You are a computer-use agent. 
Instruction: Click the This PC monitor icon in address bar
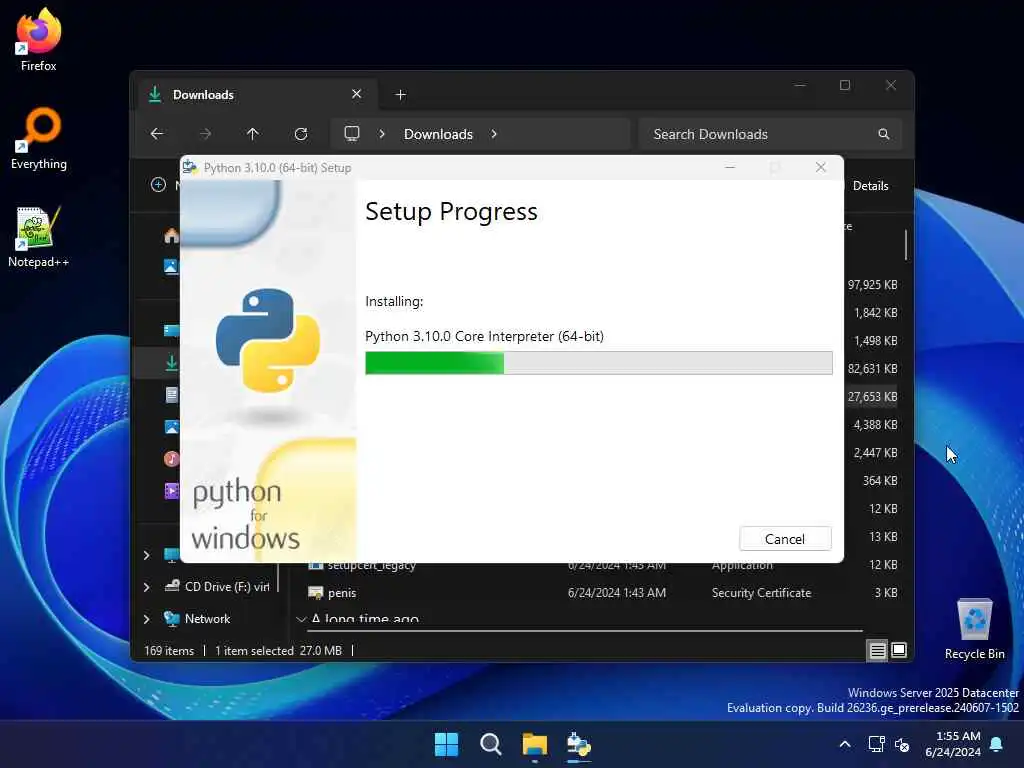352,134
